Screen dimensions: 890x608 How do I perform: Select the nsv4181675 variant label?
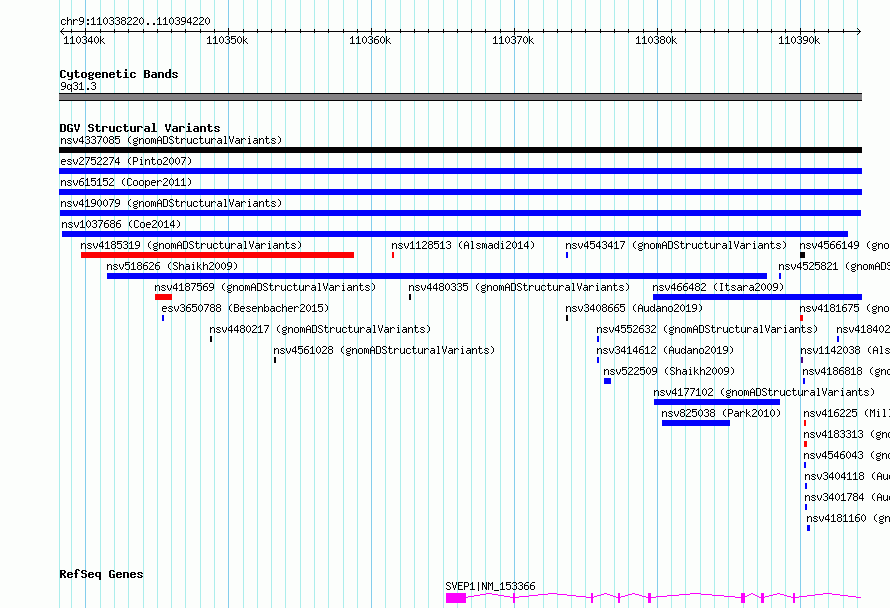pyautogui.click(x=845, y=308)
